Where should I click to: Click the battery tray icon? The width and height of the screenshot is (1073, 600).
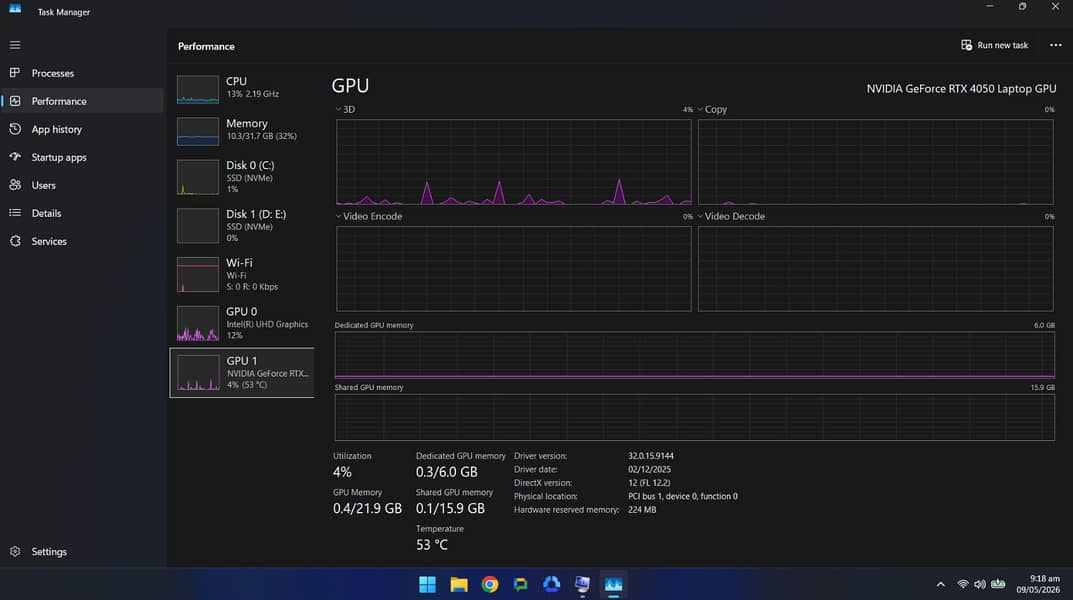998,584
